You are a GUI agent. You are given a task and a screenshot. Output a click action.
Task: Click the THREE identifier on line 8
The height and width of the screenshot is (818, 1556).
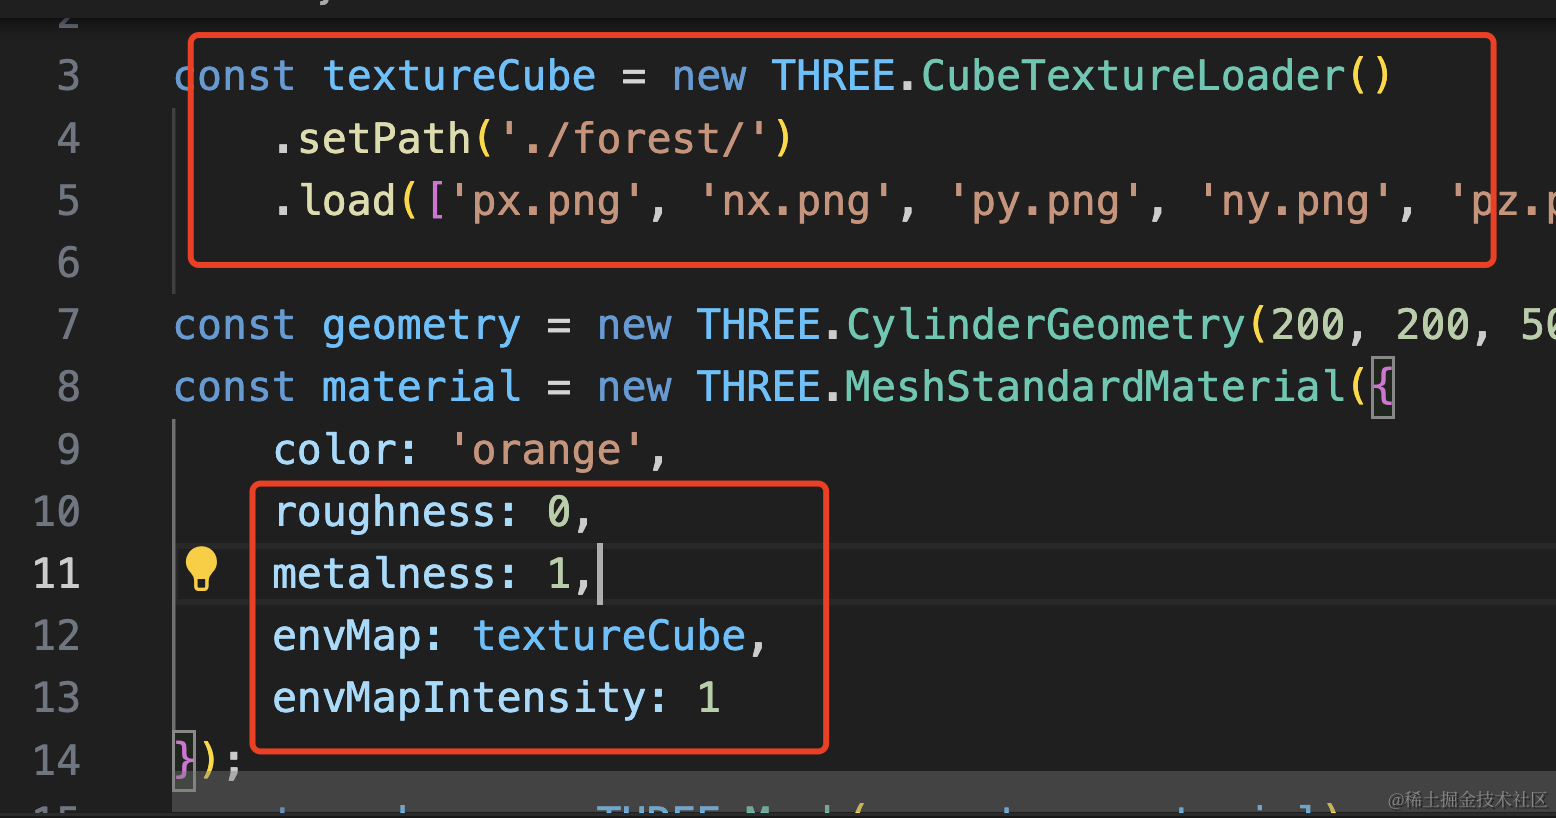click(x=758, y=387)
